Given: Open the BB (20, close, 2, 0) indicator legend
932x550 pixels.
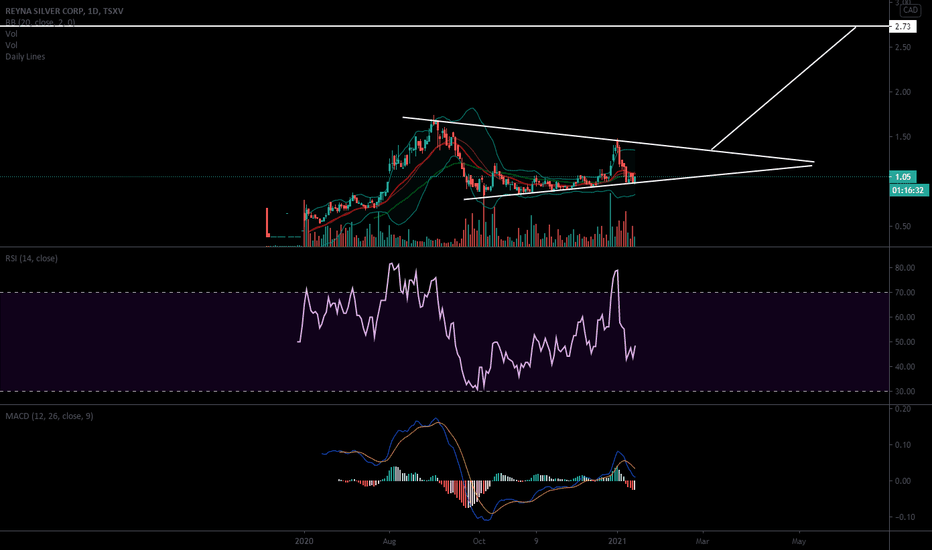Looking at the screenshot, I should [x=40, y=22].
